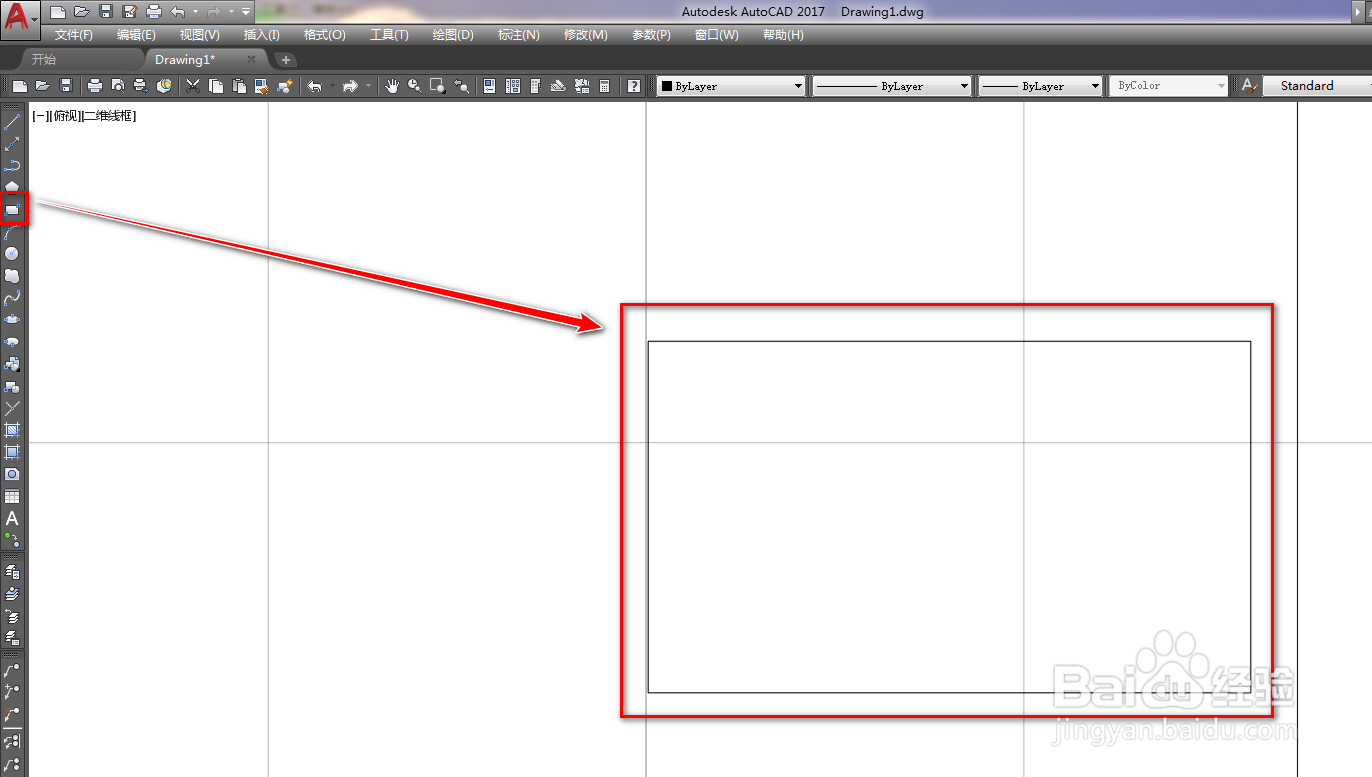Click the Publish icon
This screenshot has width=1372, height=777.
[141, 86]
